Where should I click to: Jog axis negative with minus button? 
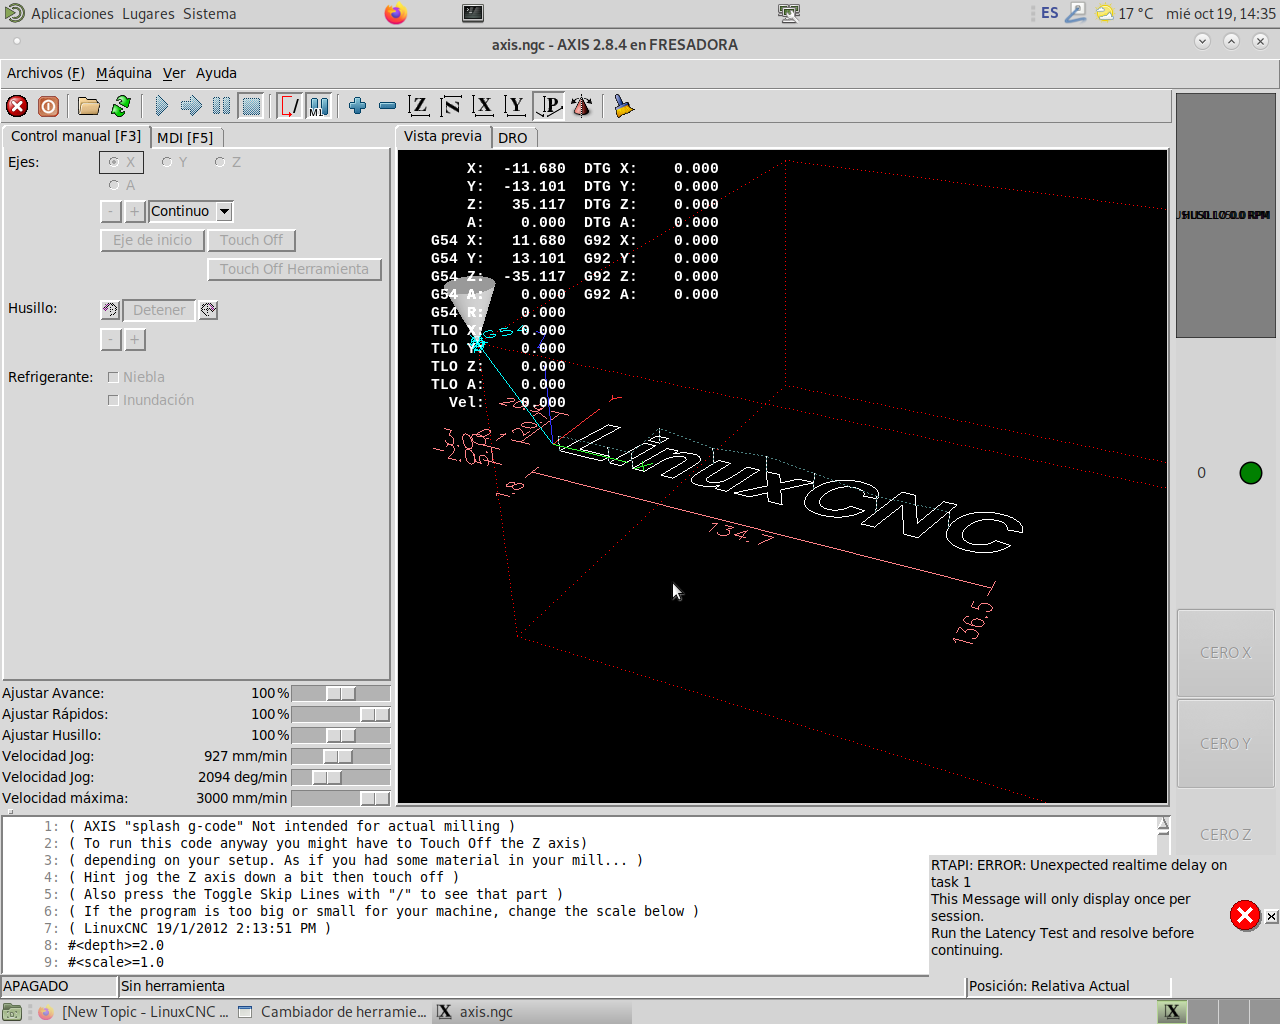point(111,211)
